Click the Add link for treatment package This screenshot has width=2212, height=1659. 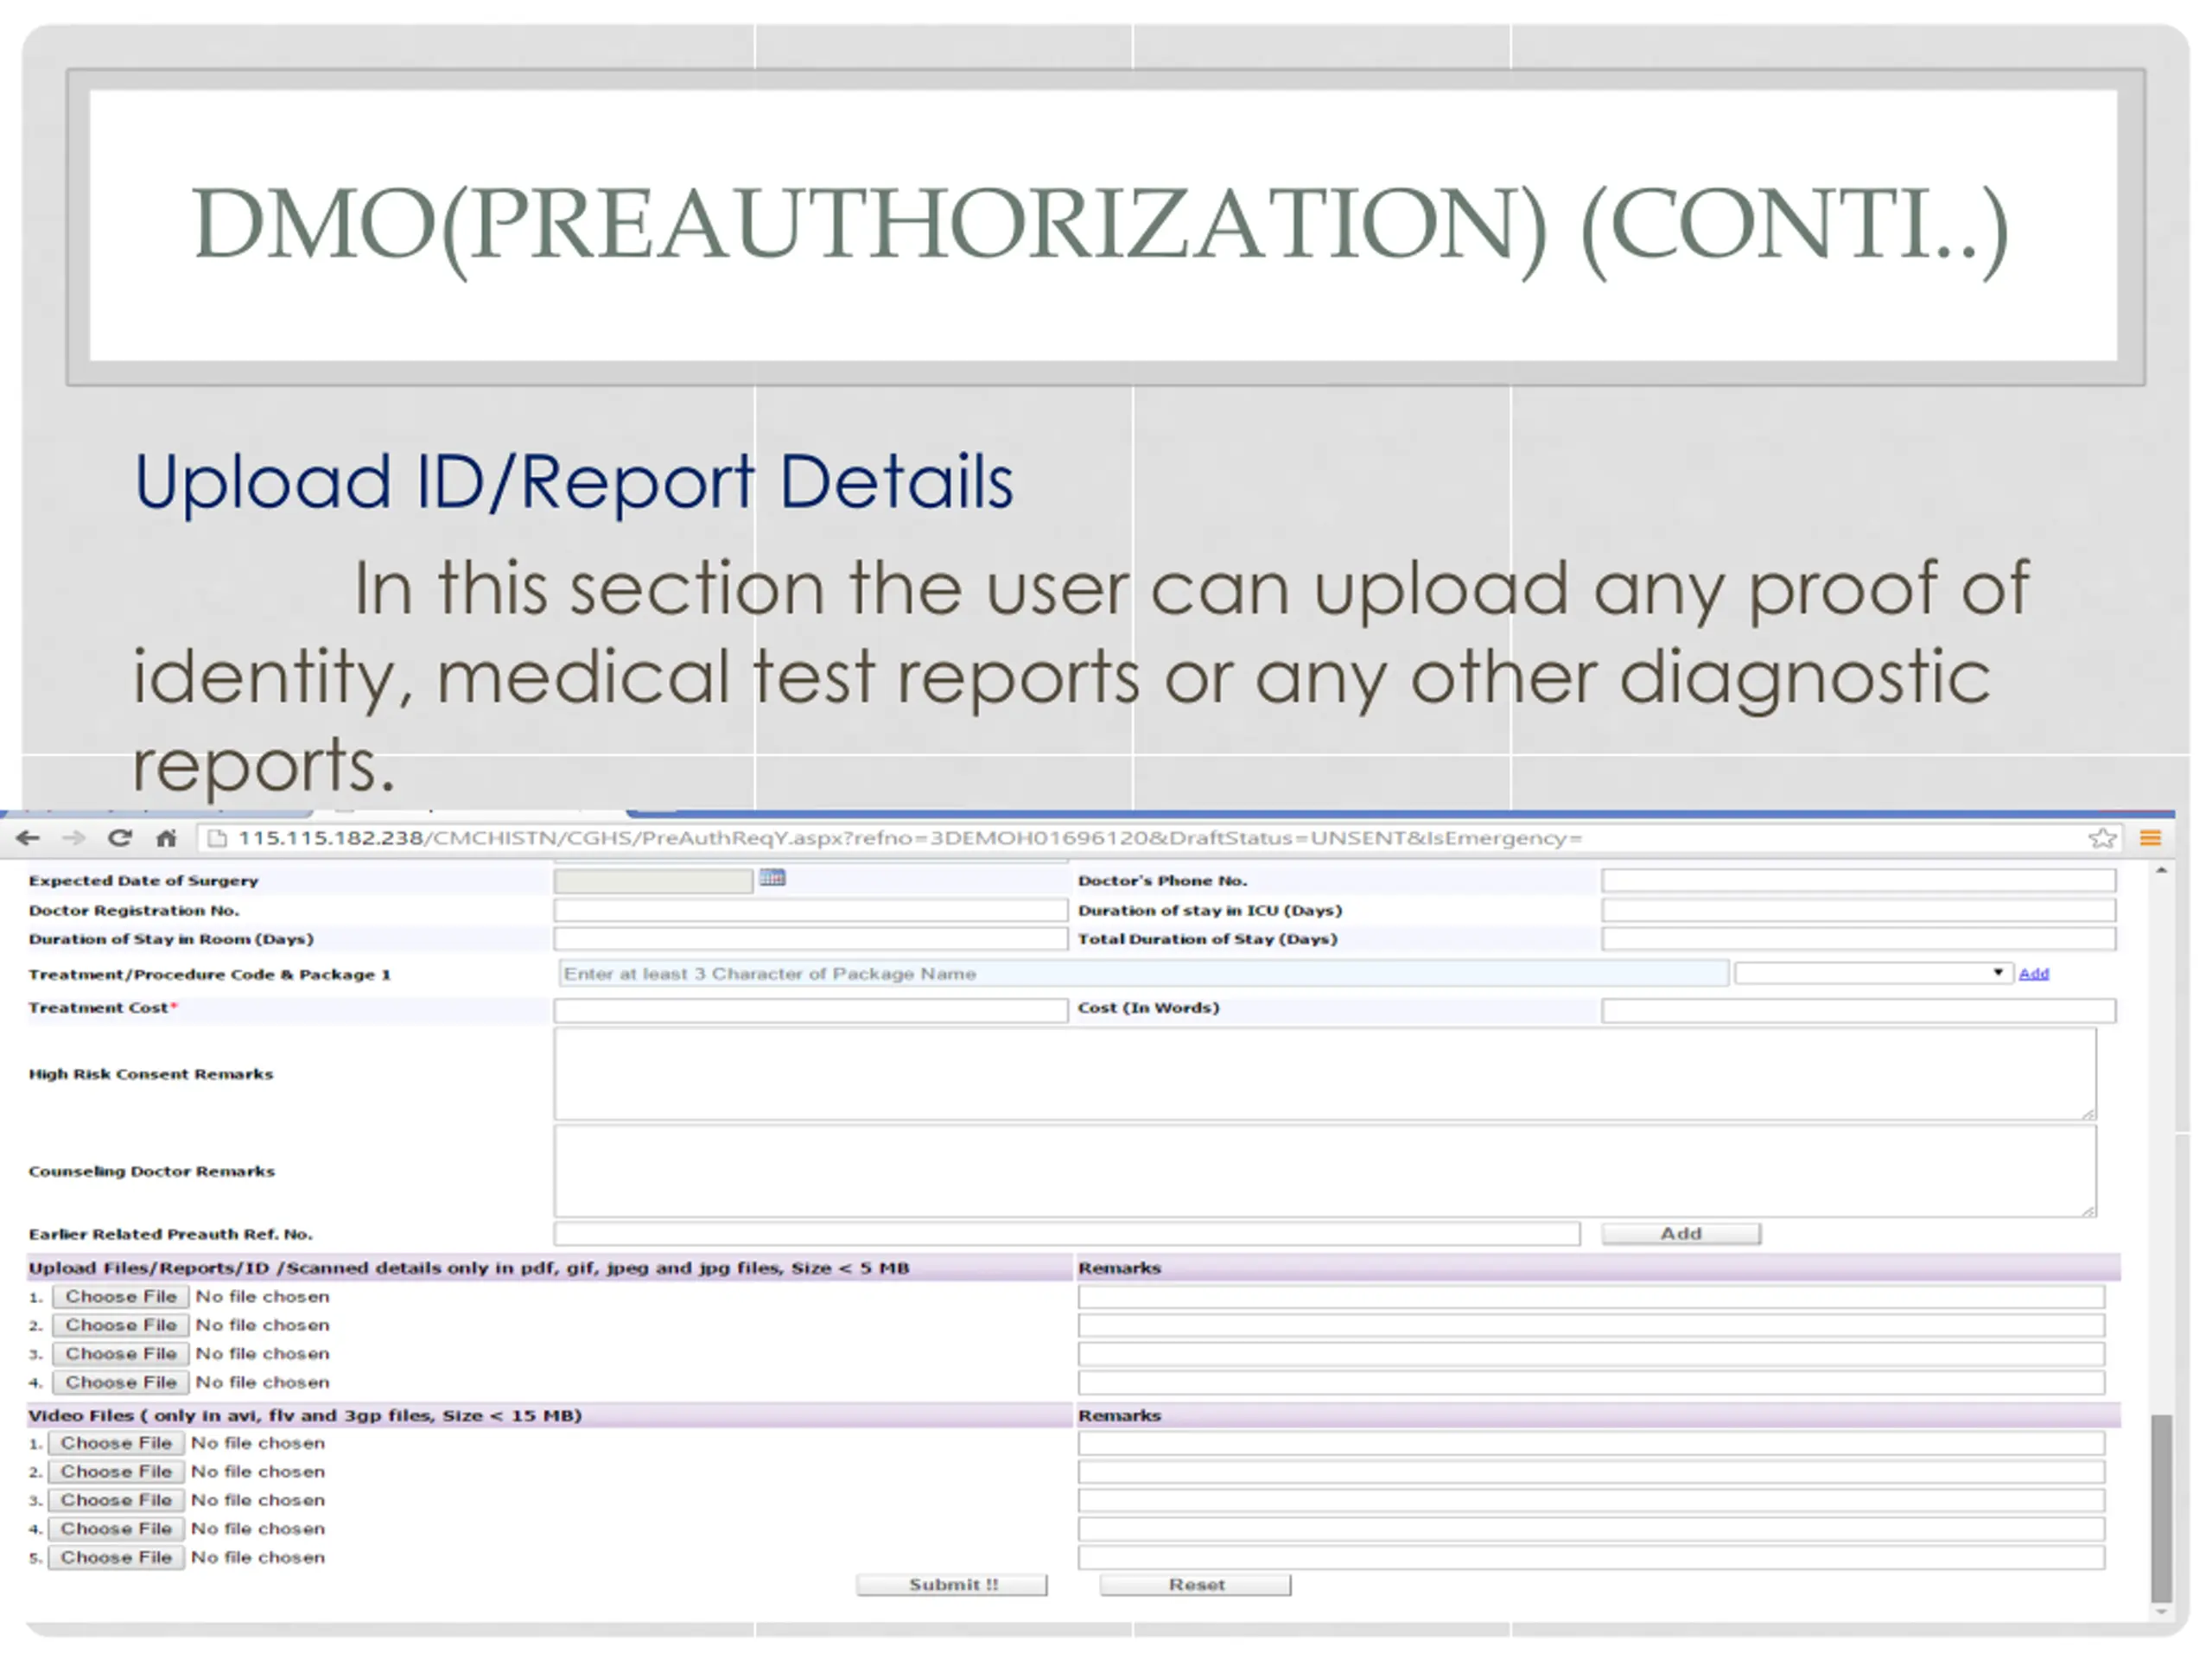click(x=2033, y=973)
